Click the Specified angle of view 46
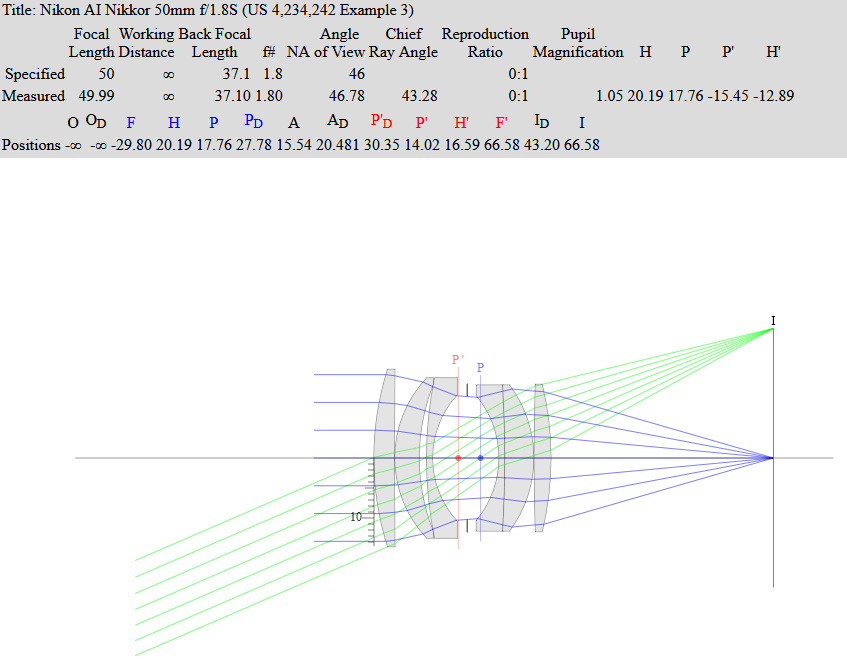Screen dimensions: 847x671 click(x=357, y=74)
